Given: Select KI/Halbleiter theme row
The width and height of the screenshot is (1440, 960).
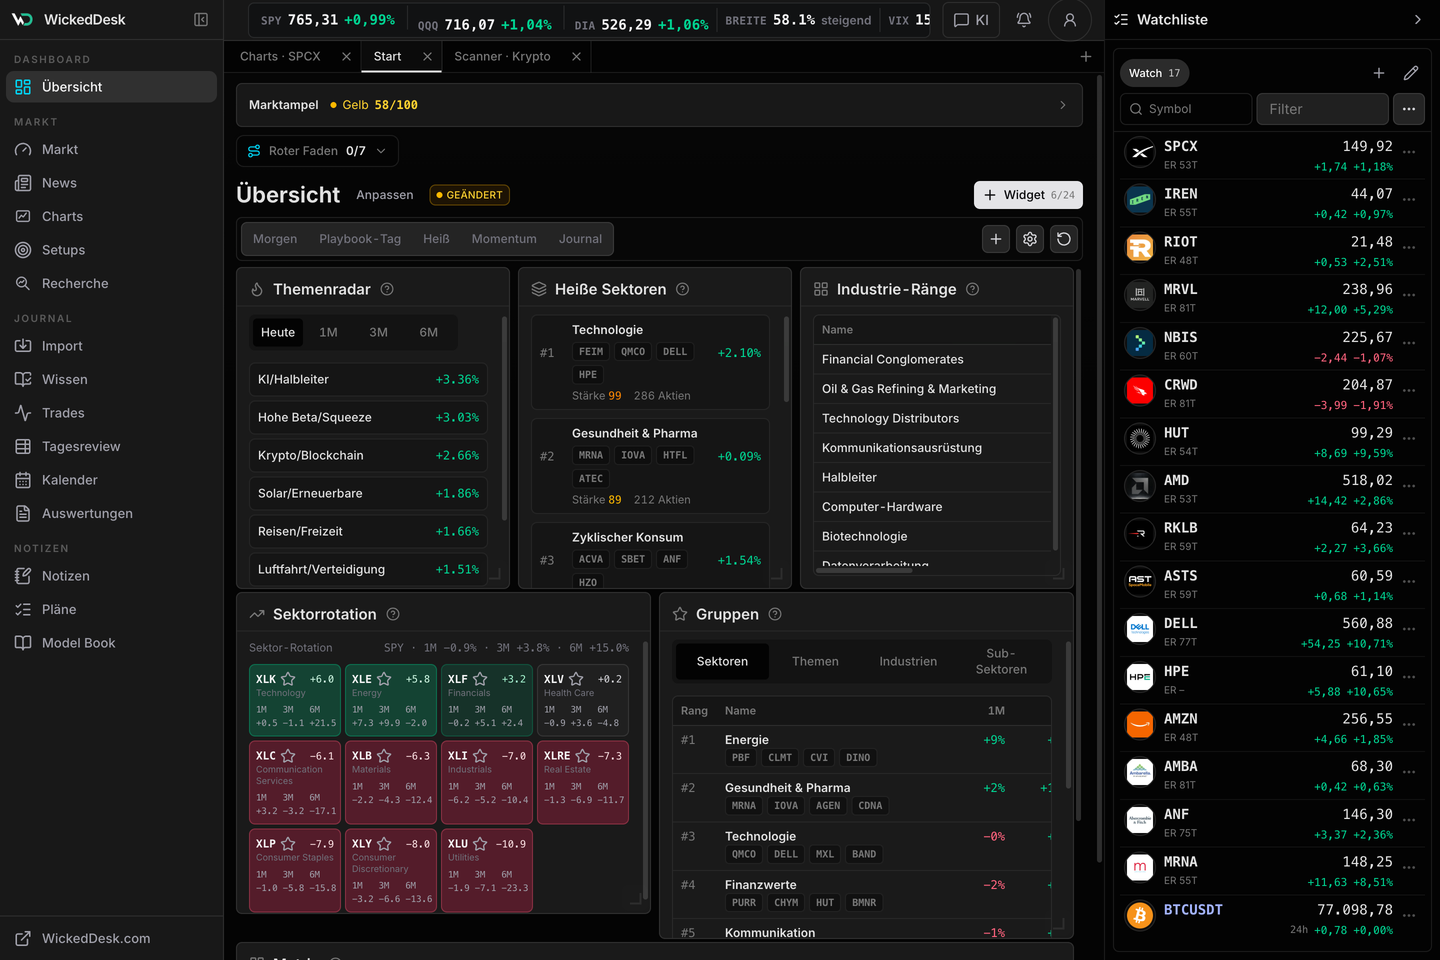Looking at the screenshot, I should (x=368, y=380).
